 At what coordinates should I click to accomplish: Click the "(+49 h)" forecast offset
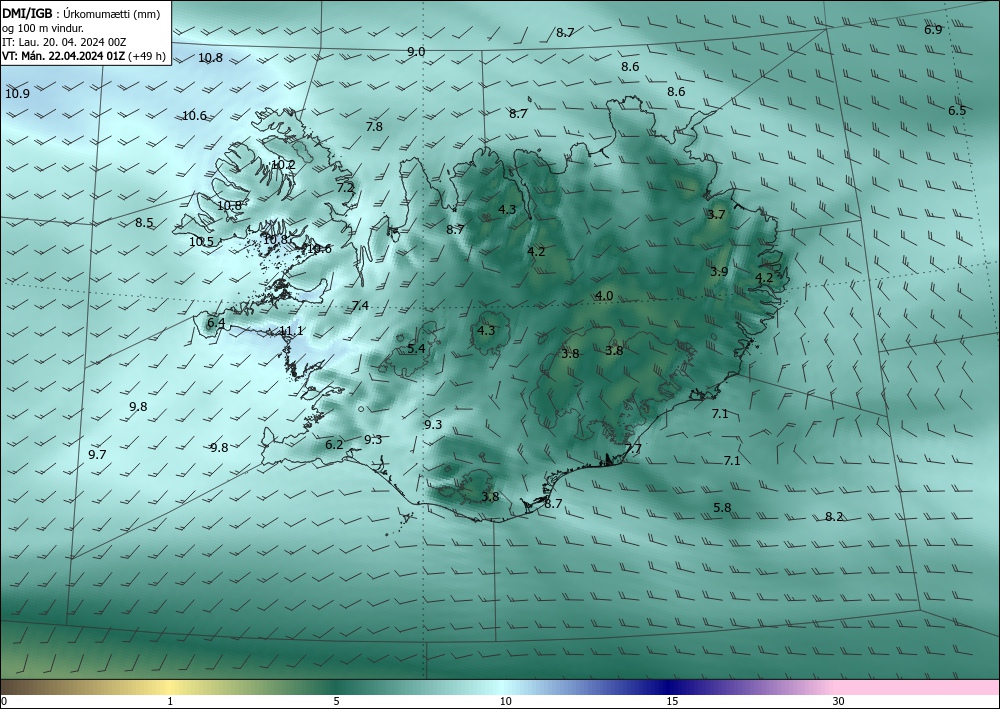[147, 56]
